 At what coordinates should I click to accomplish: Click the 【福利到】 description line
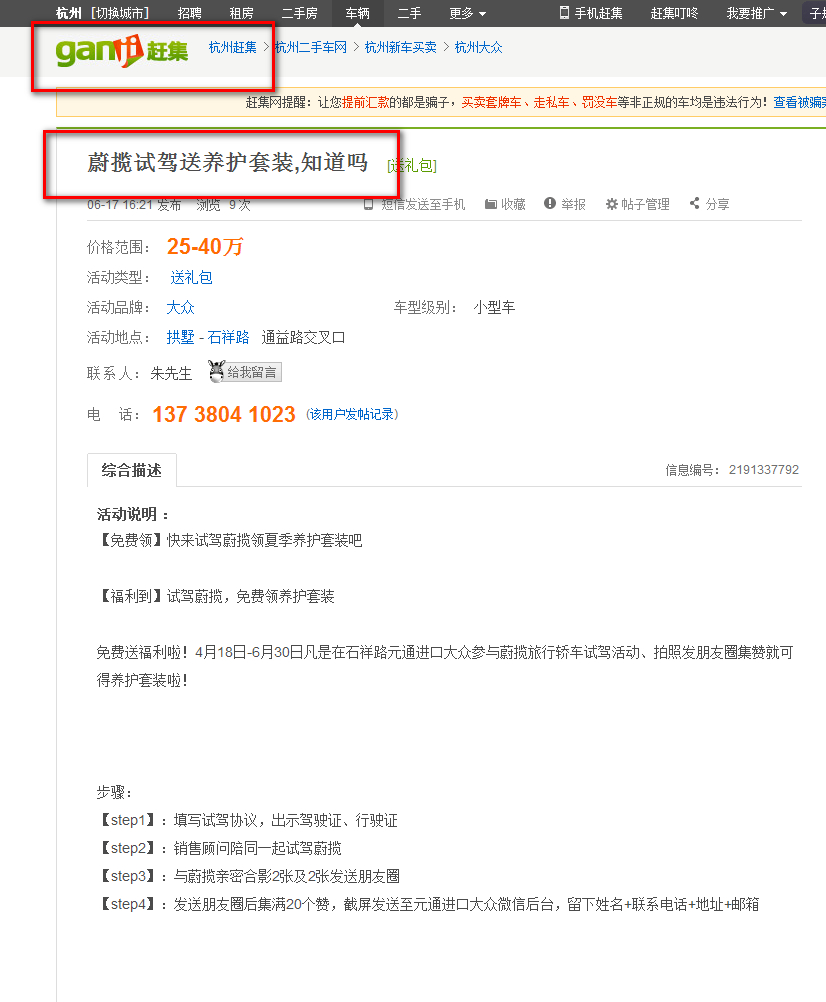click(x=216, y=596)
